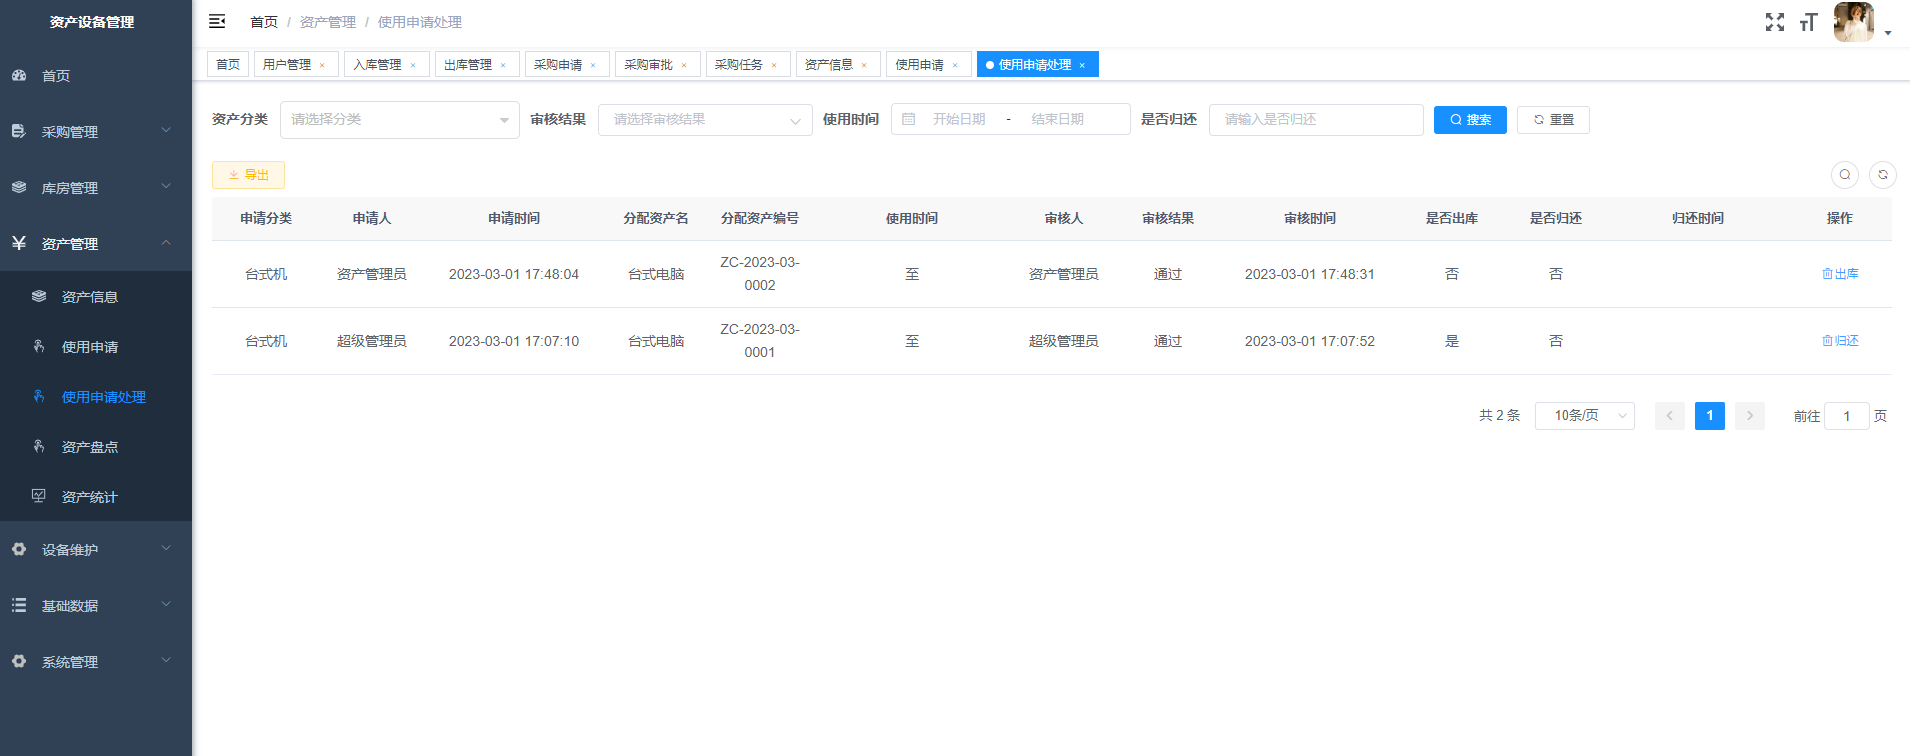Close the 用户管理 tab
Screen dimensions: 1910x756
point(322,65)
